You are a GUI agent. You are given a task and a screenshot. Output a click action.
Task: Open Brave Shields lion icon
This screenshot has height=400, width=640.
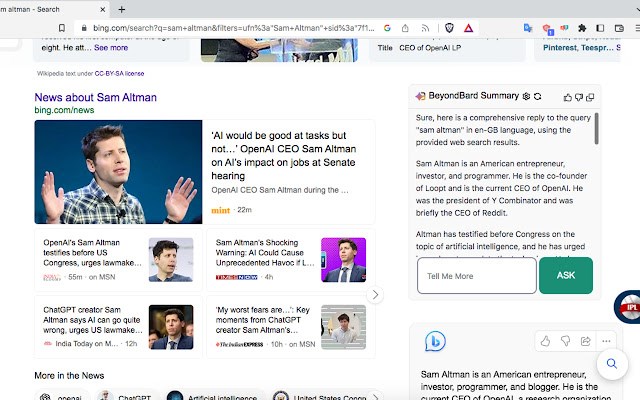click(449, 28)
